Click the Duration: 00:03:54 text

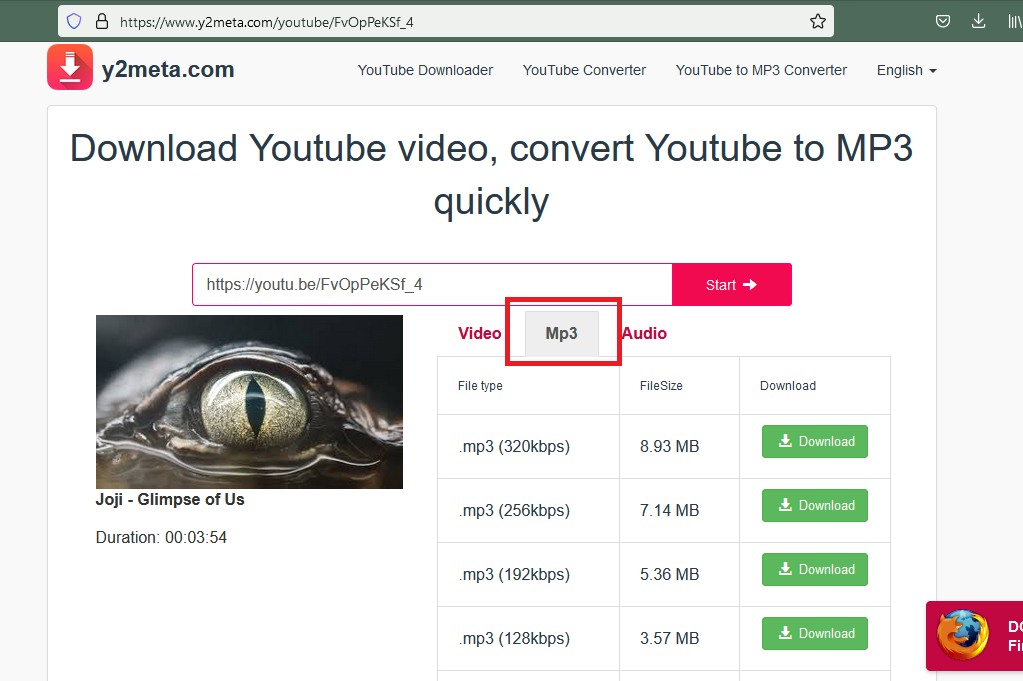(x=161, y=537)
